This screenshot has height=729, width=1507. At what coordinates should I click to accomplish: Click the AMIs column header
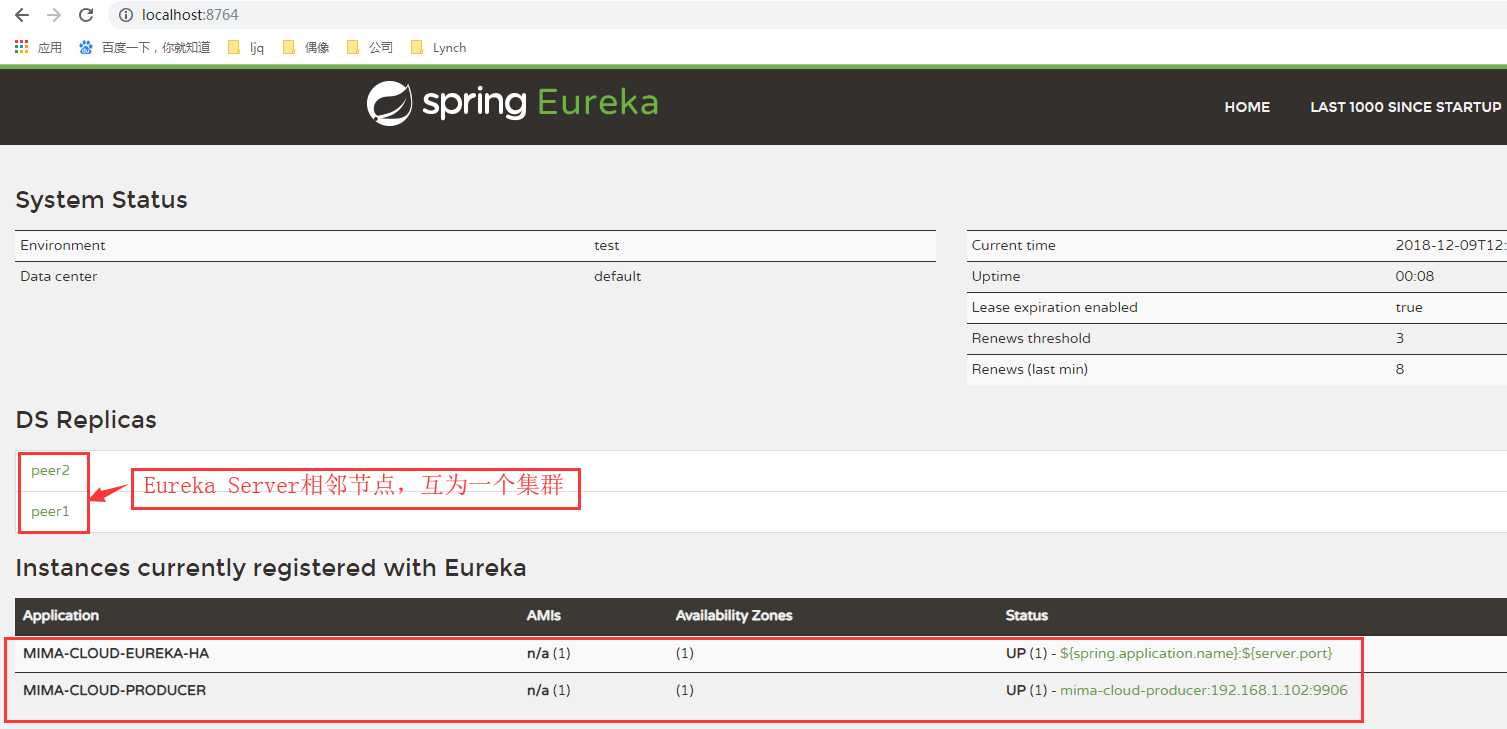tap(544, 615)
